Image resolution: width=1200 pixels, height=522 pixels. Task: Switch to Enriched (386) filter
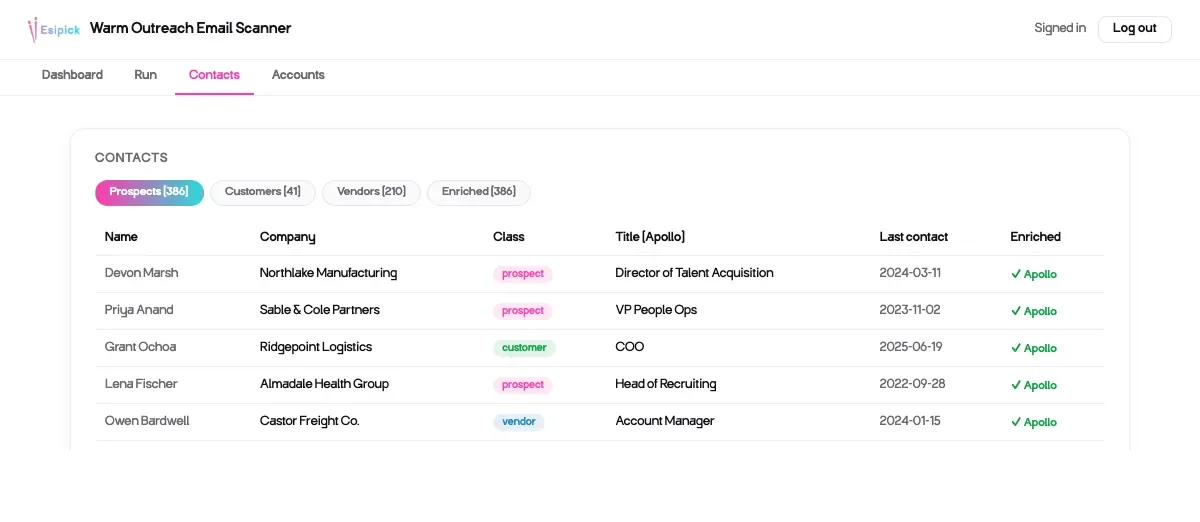(479, 192)
